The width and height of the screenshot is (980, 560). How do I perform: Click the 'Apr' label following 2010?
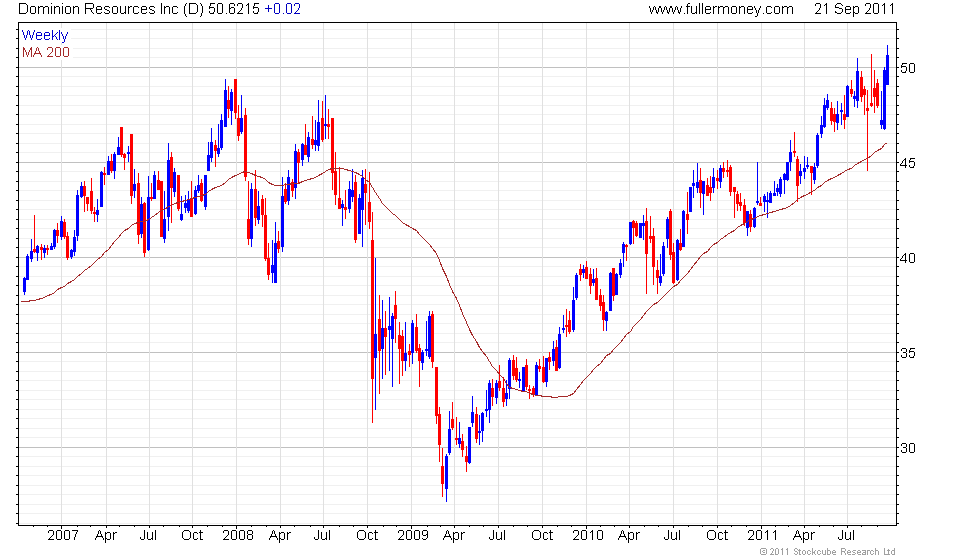coord(629,536)
